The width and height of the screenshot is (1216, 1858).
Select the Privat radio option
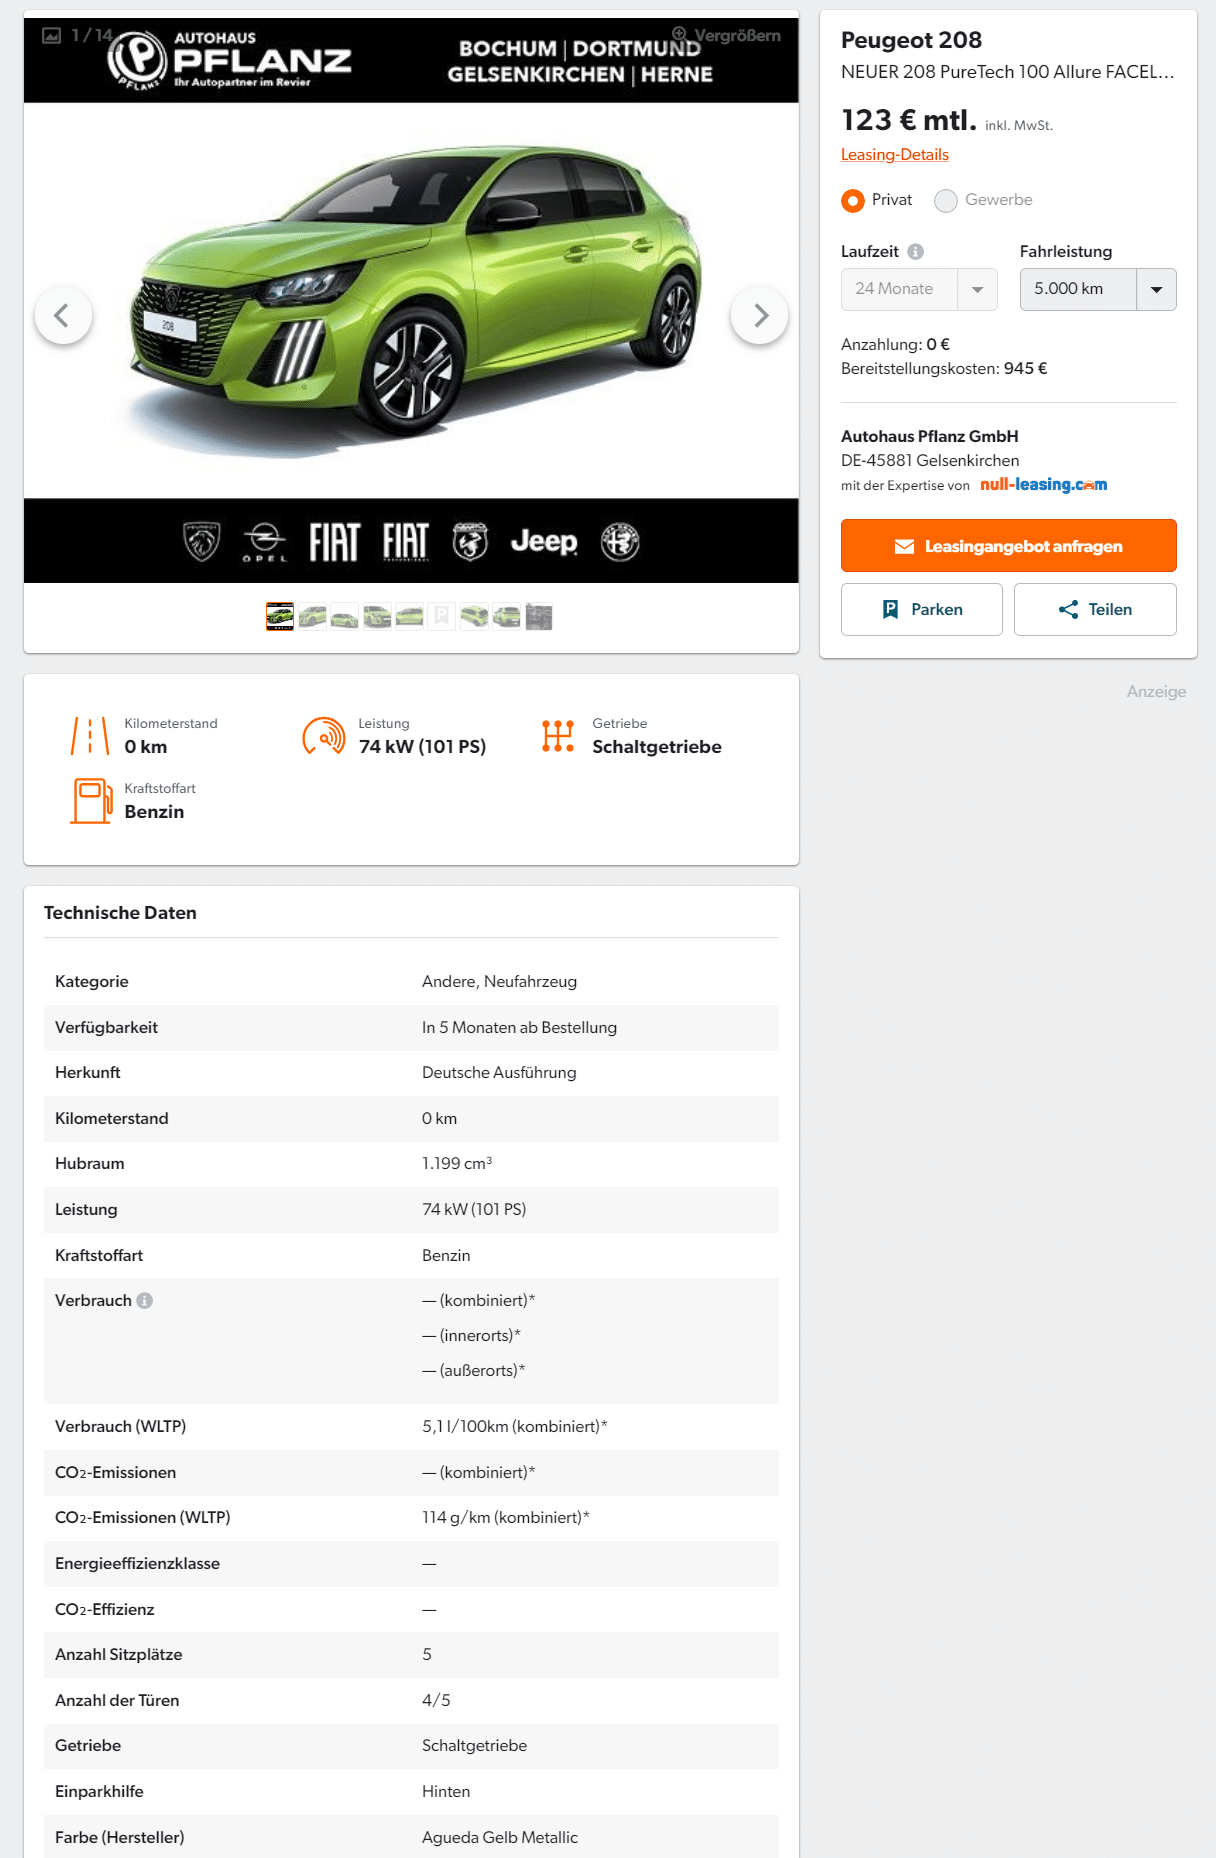pos(853,201)
